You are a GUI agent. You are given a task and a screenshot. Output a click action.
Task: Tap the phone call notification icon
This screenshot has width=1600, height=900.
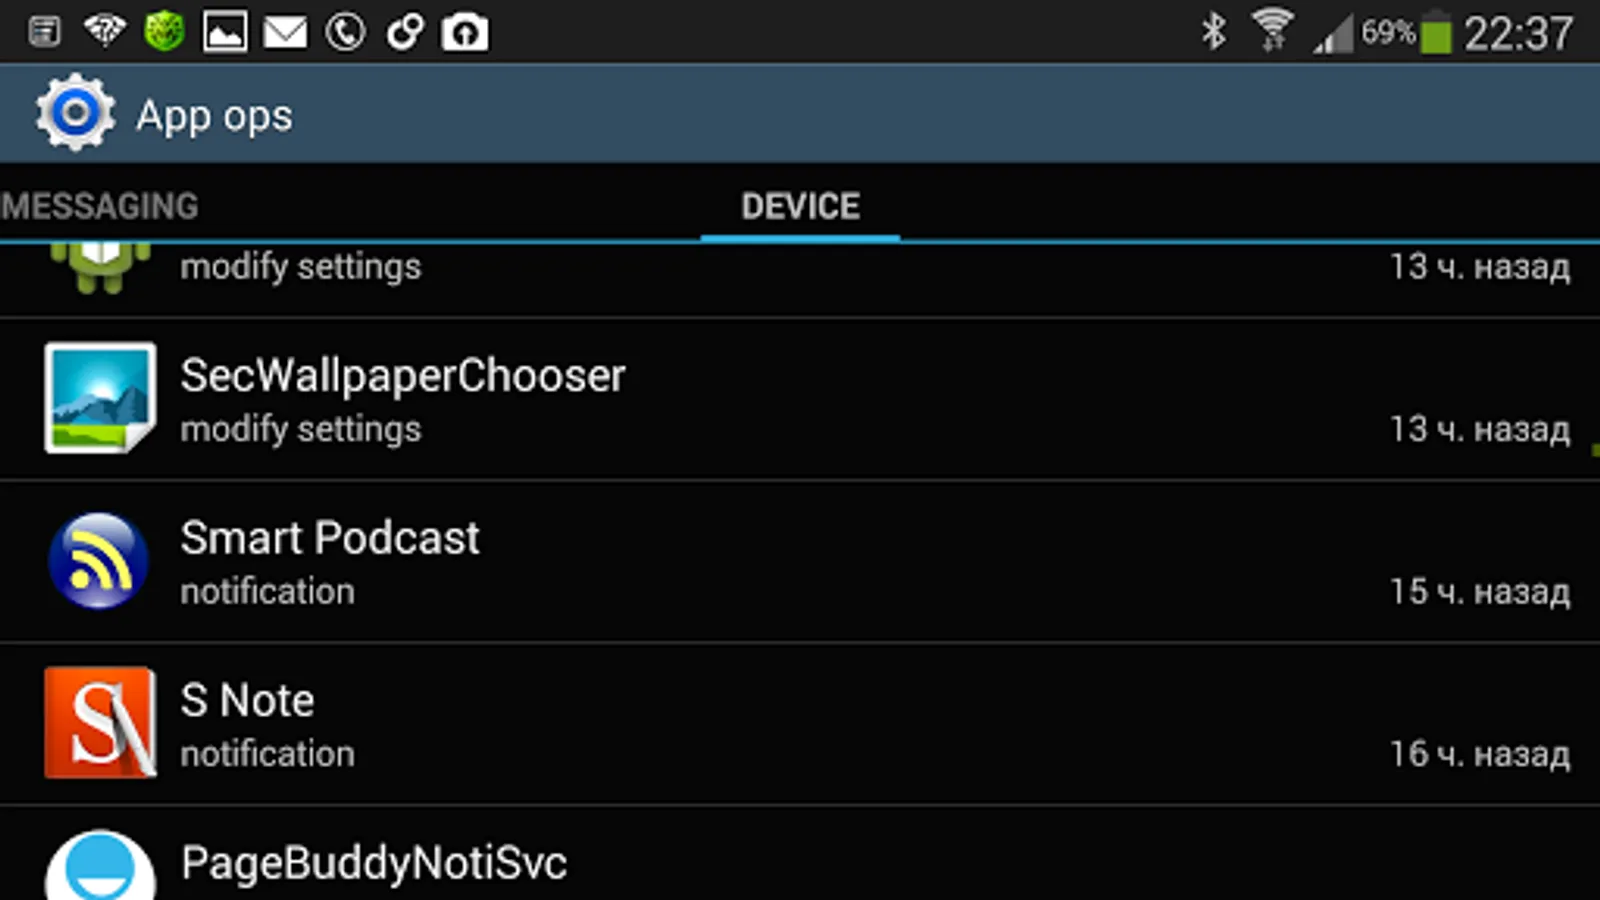pyautogui.click(x=345, y=32)
